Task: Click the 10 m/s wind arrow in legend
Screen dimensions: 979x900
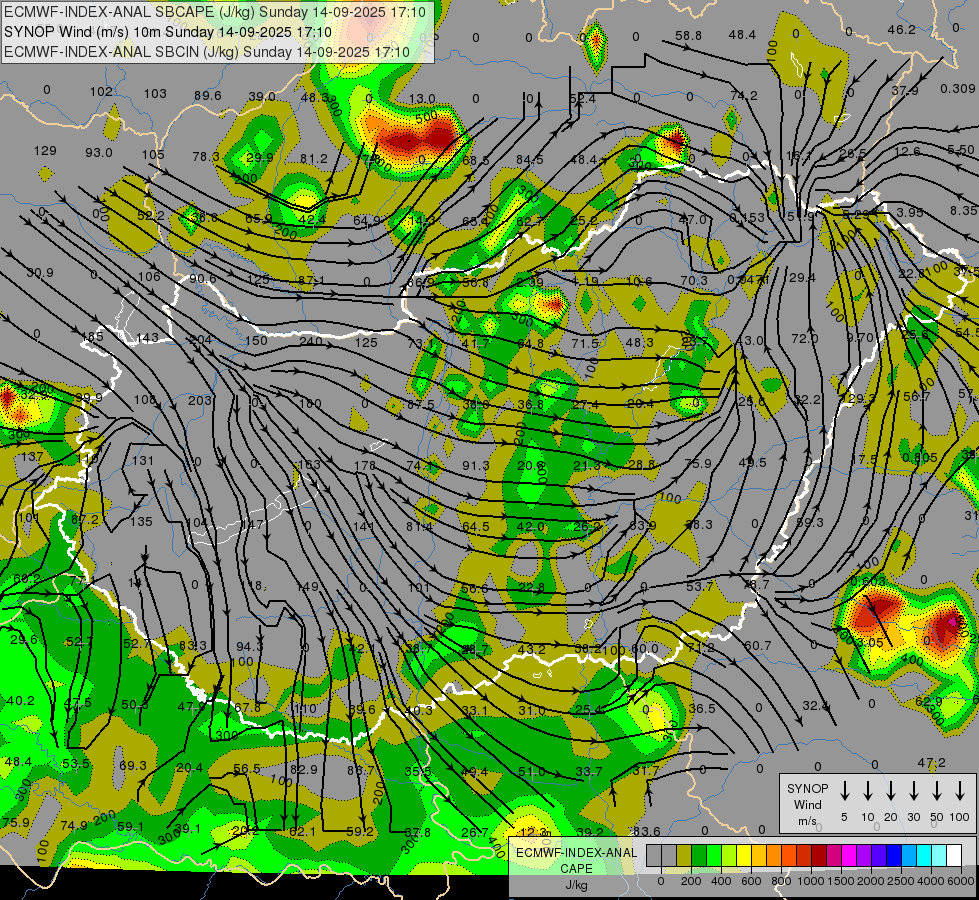Action: coord(868,791)
